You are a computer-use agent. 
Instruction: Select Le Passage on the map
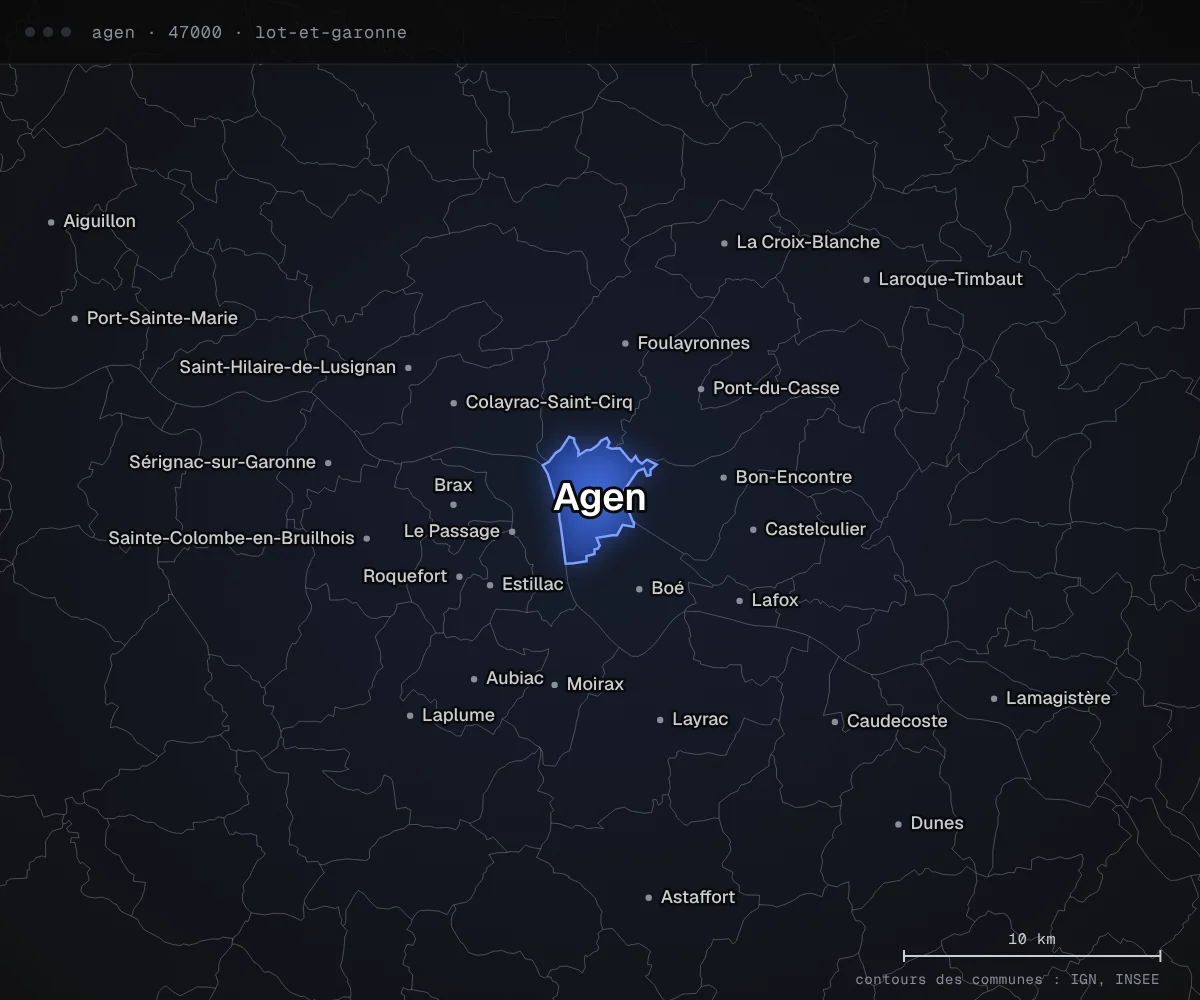452,531
